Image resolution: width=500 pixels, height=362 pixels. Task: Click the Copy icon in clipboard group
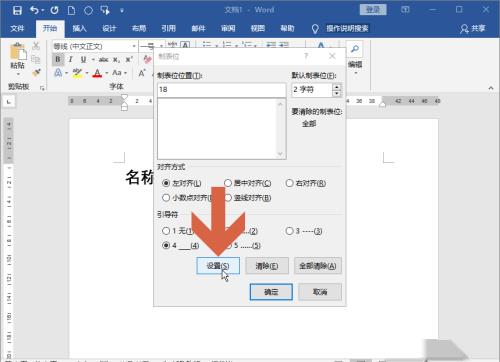pos(36,59)
